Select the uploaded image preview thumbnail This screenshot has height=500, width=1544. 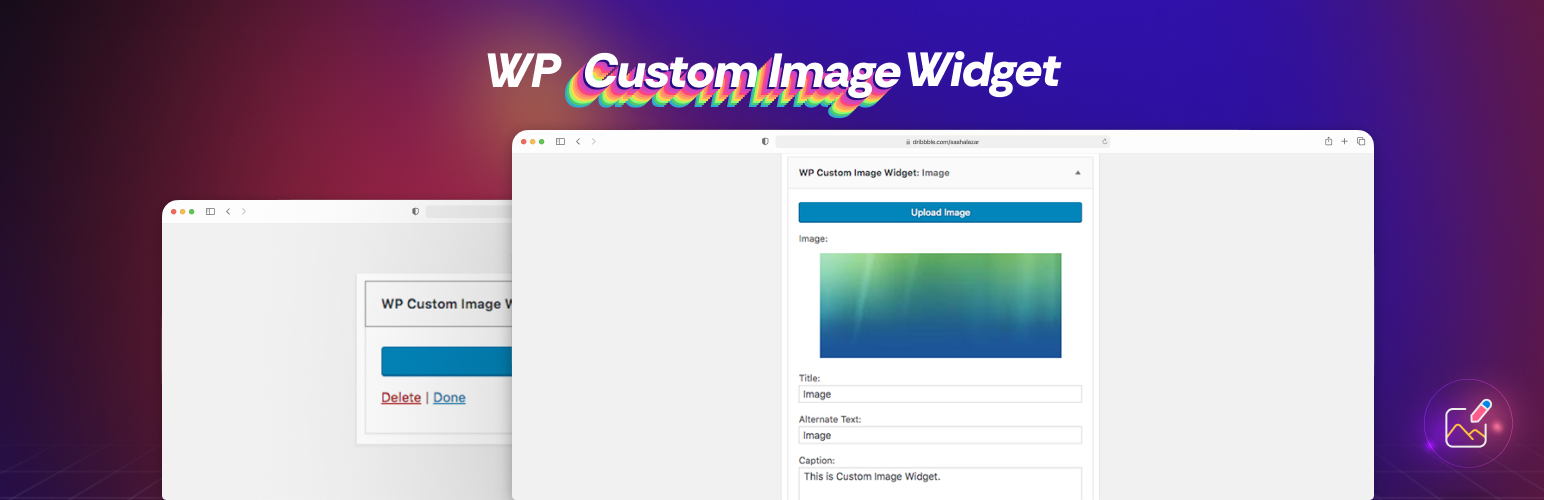940,305
